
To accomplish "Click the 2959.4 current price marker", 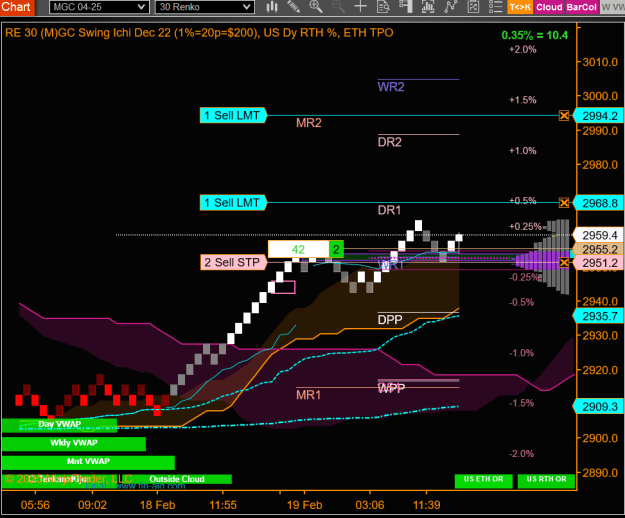I will click(x=599, y=235).
